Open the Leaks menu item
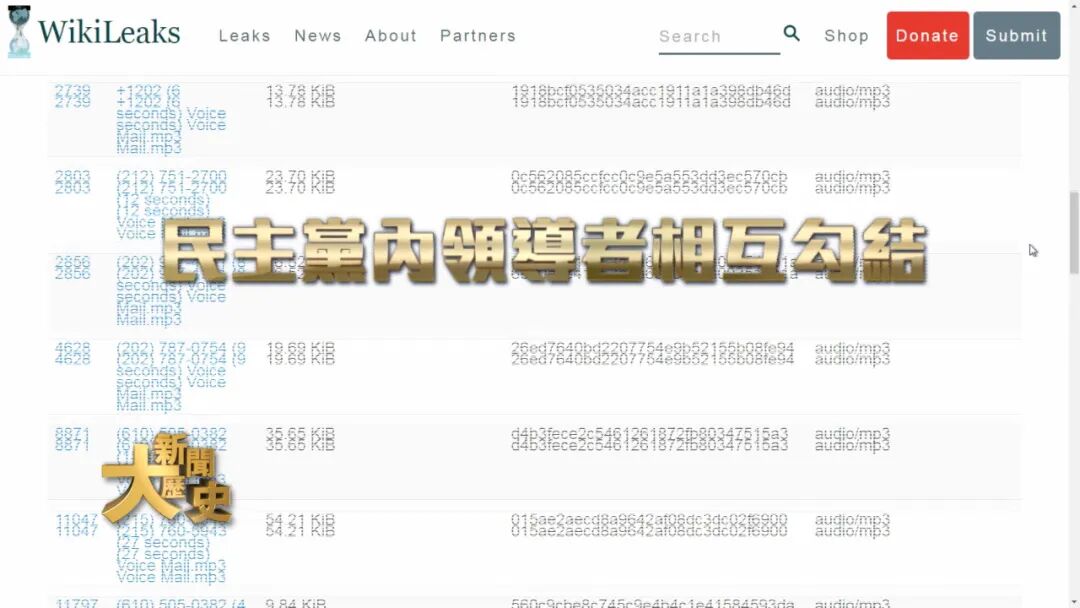 pos(245,36)
